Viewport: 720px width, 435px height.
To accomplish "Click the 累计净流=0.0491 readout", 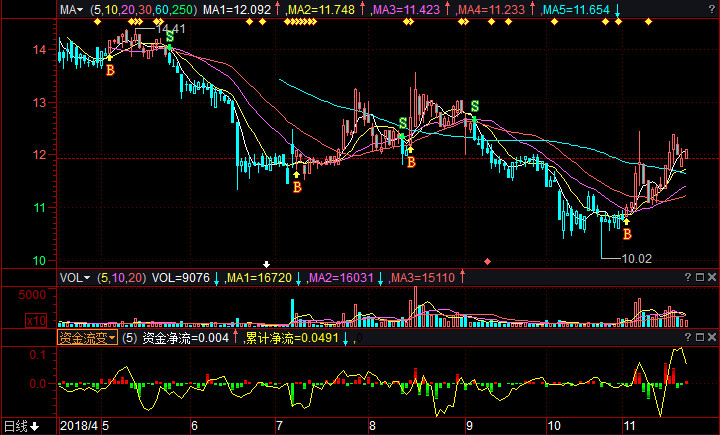I will (292, 338).
